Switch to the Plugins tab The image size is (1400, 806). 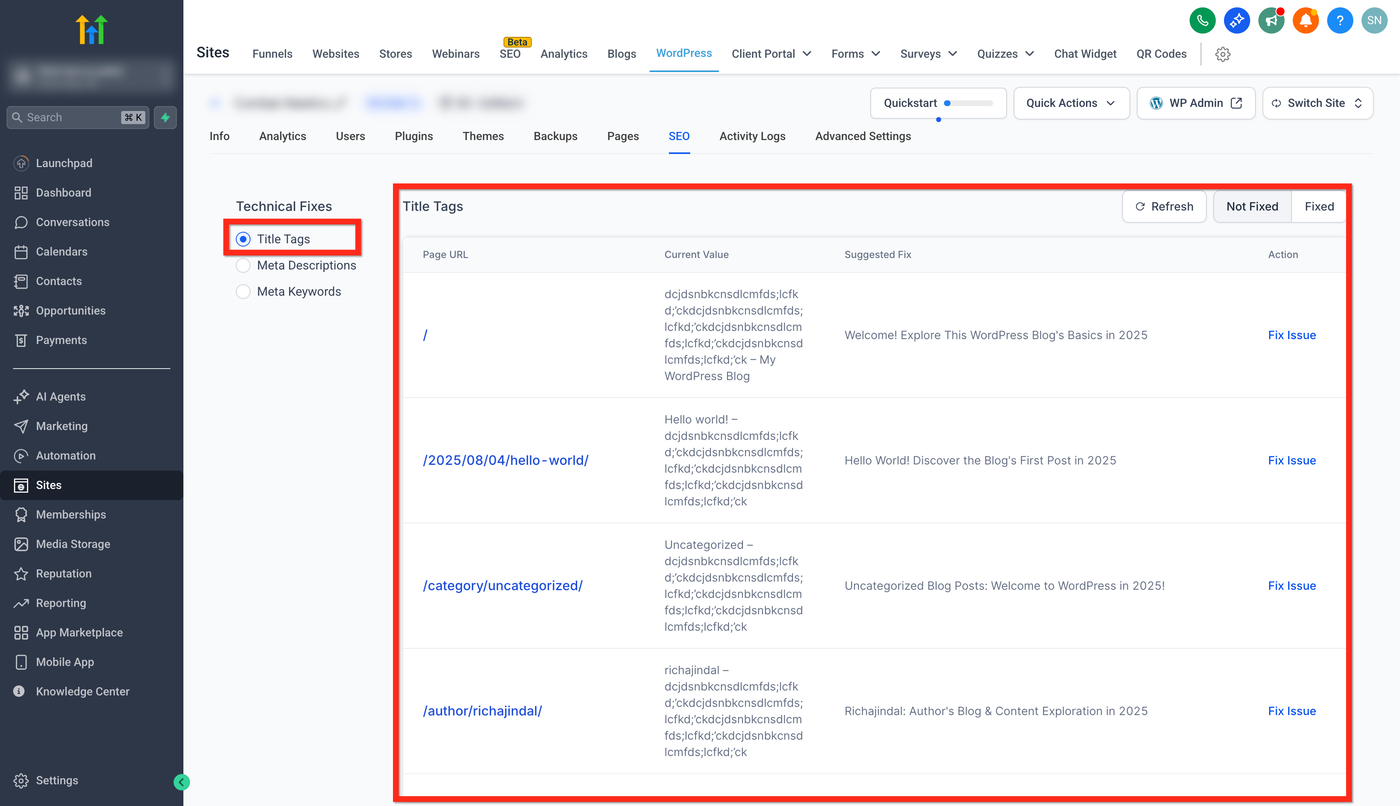point(413,136)
